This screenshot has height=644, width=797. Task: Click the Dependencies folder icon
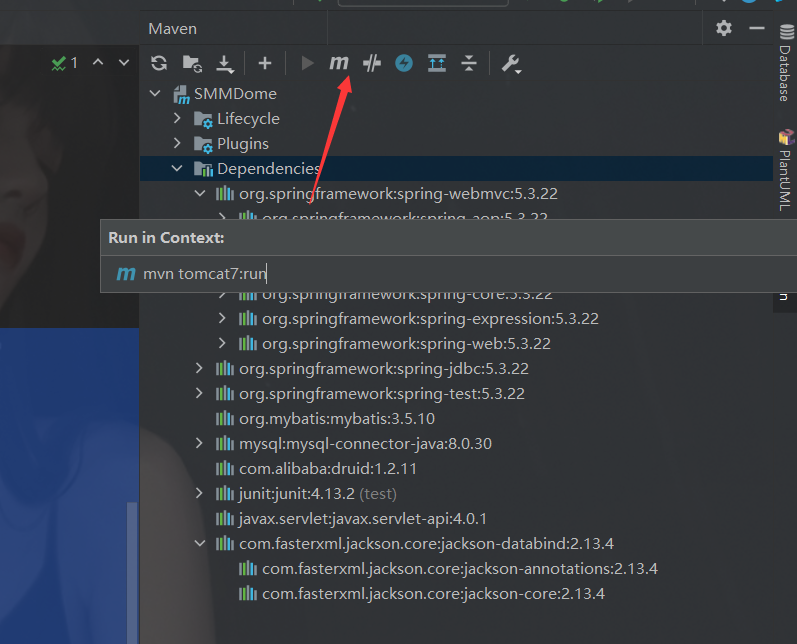[203, 169]
